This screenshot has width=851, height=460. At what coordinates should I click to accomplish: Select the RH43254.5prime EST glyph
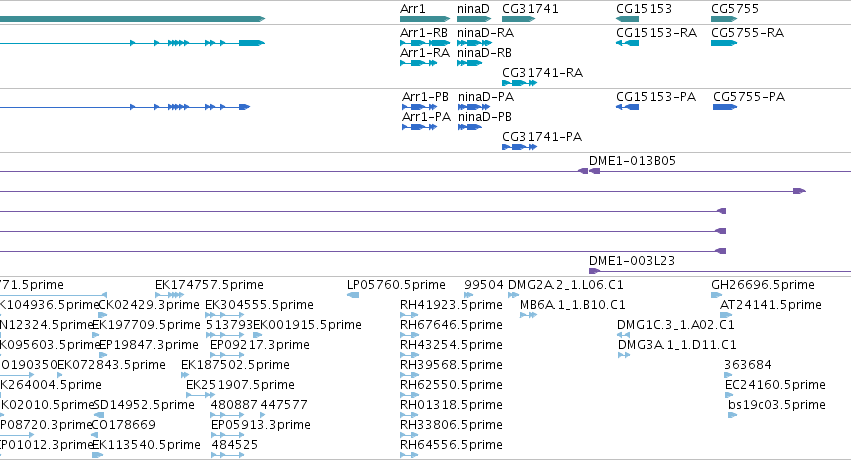409,355
